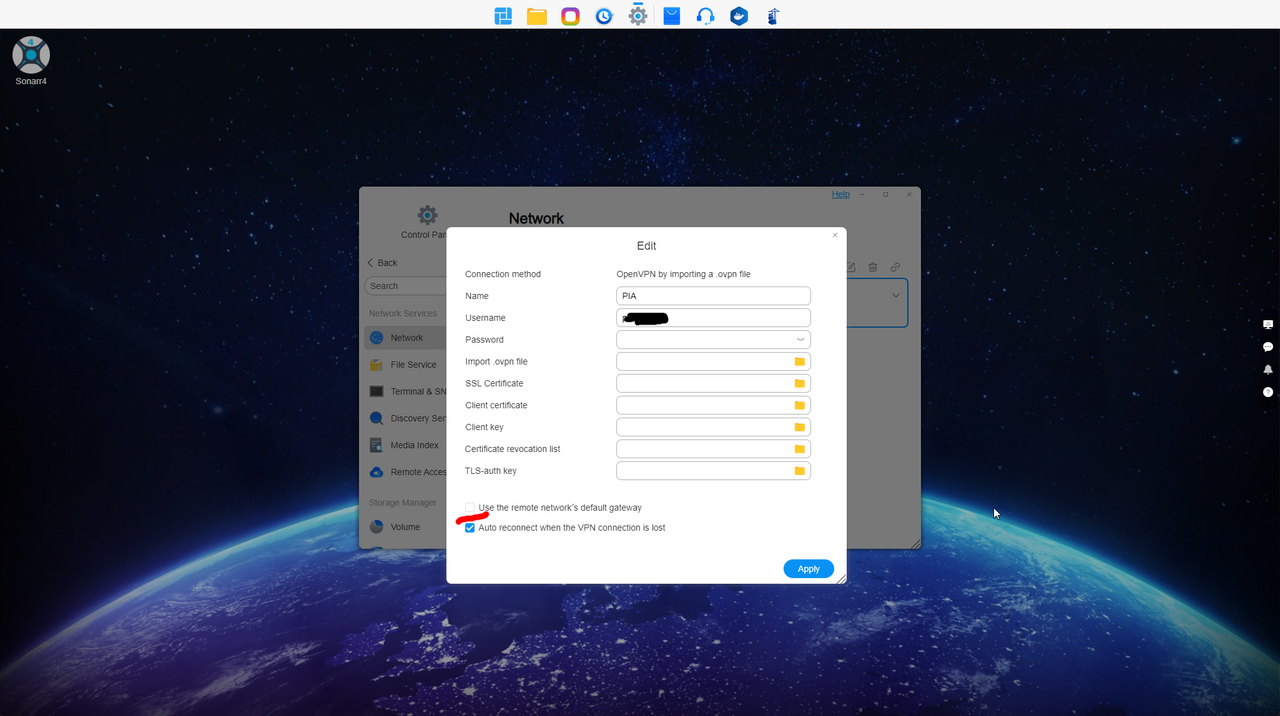
Task: Click the Username input field
Action: click(x=713, y=318)
